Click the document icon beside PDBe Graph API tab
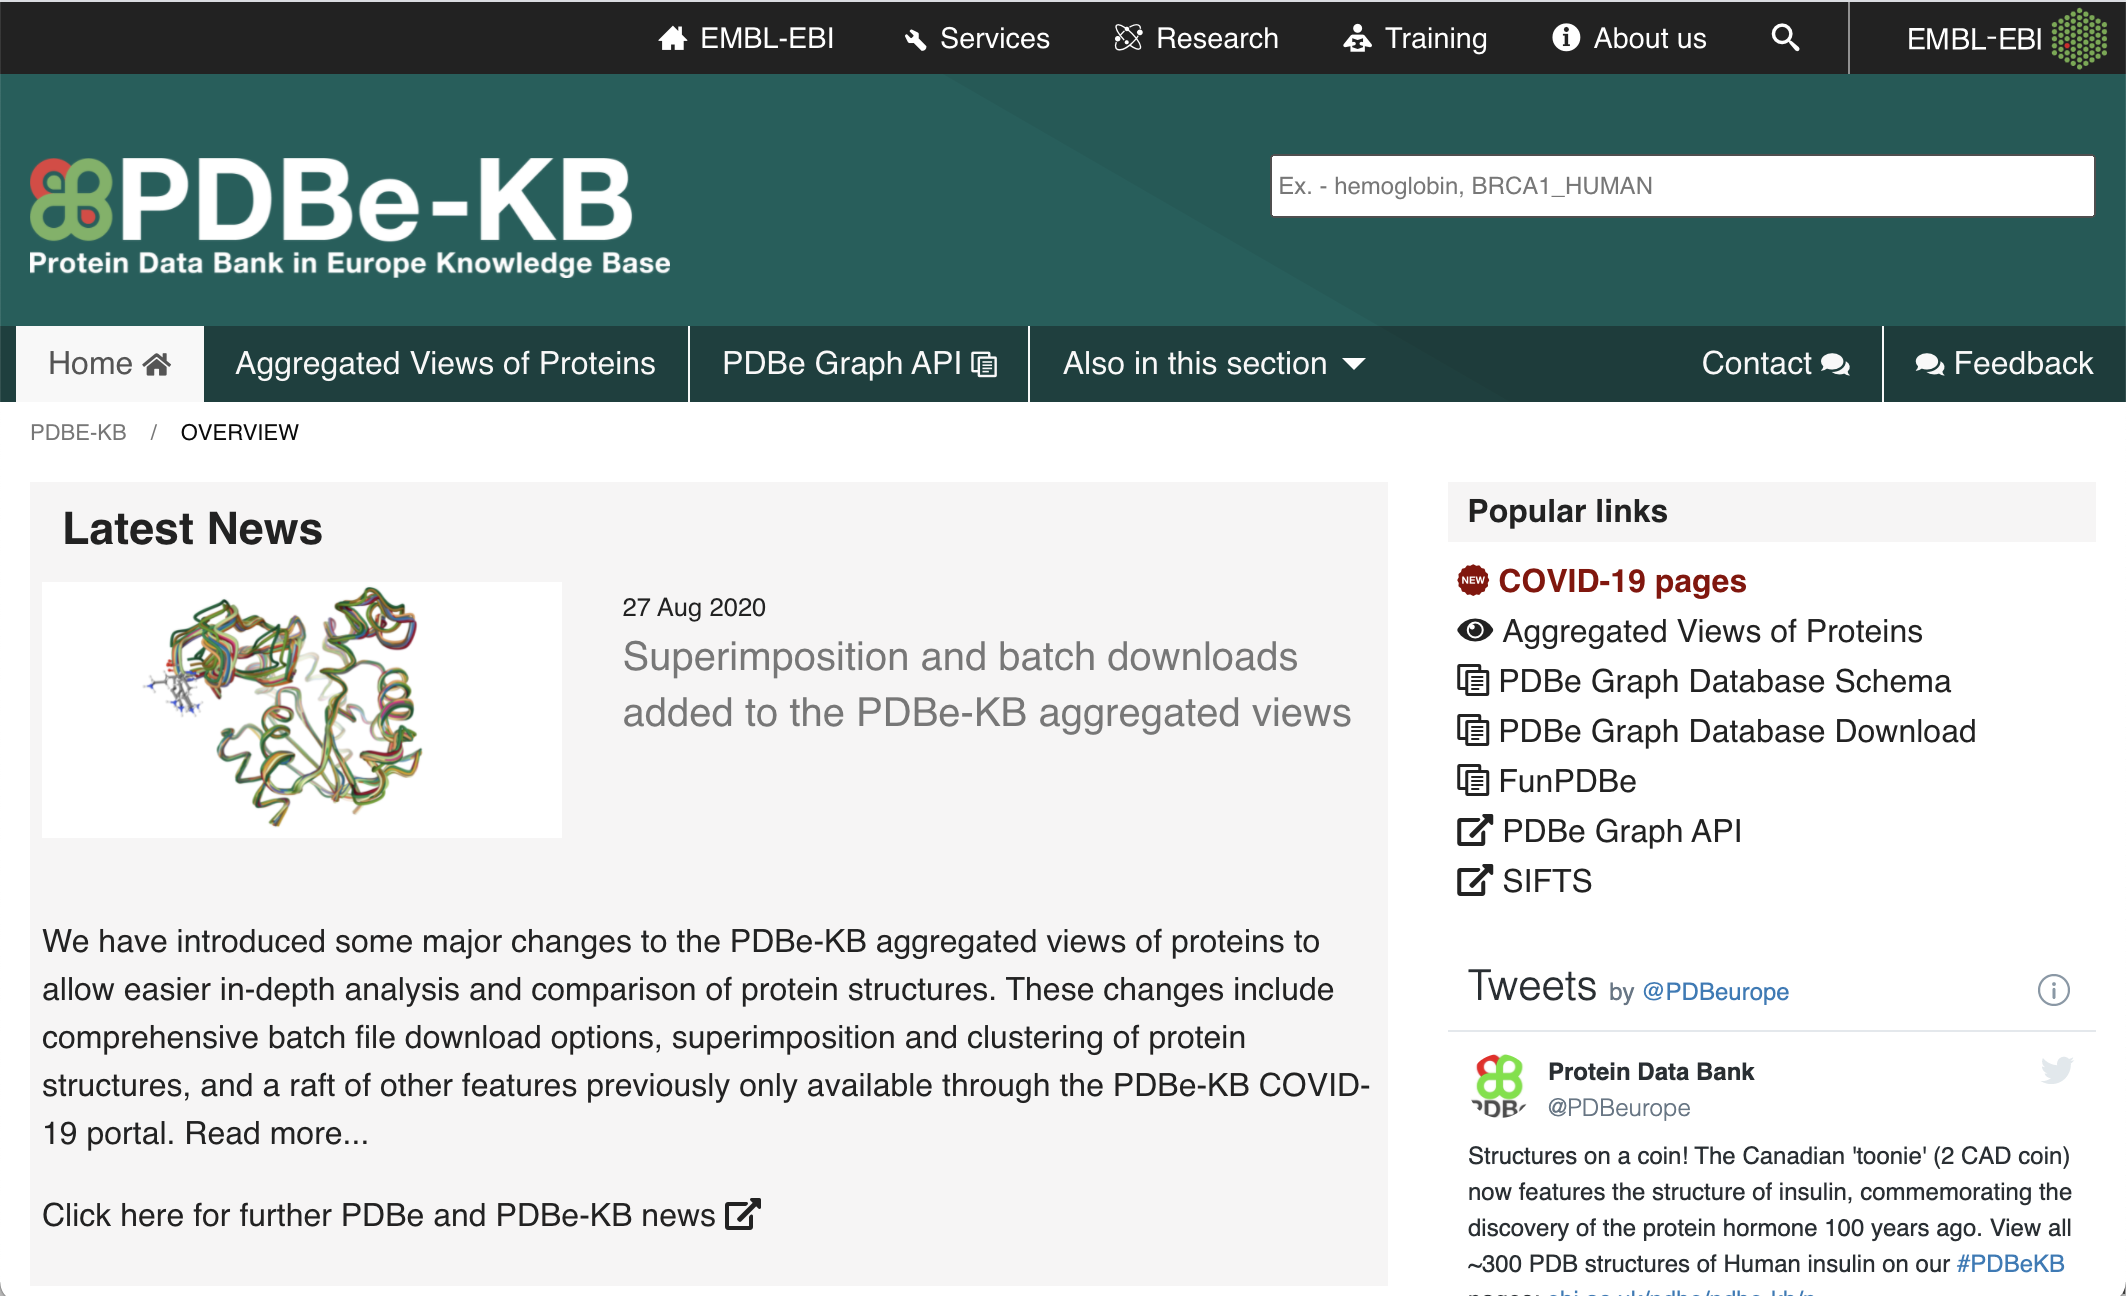 (x=985, y=365)
